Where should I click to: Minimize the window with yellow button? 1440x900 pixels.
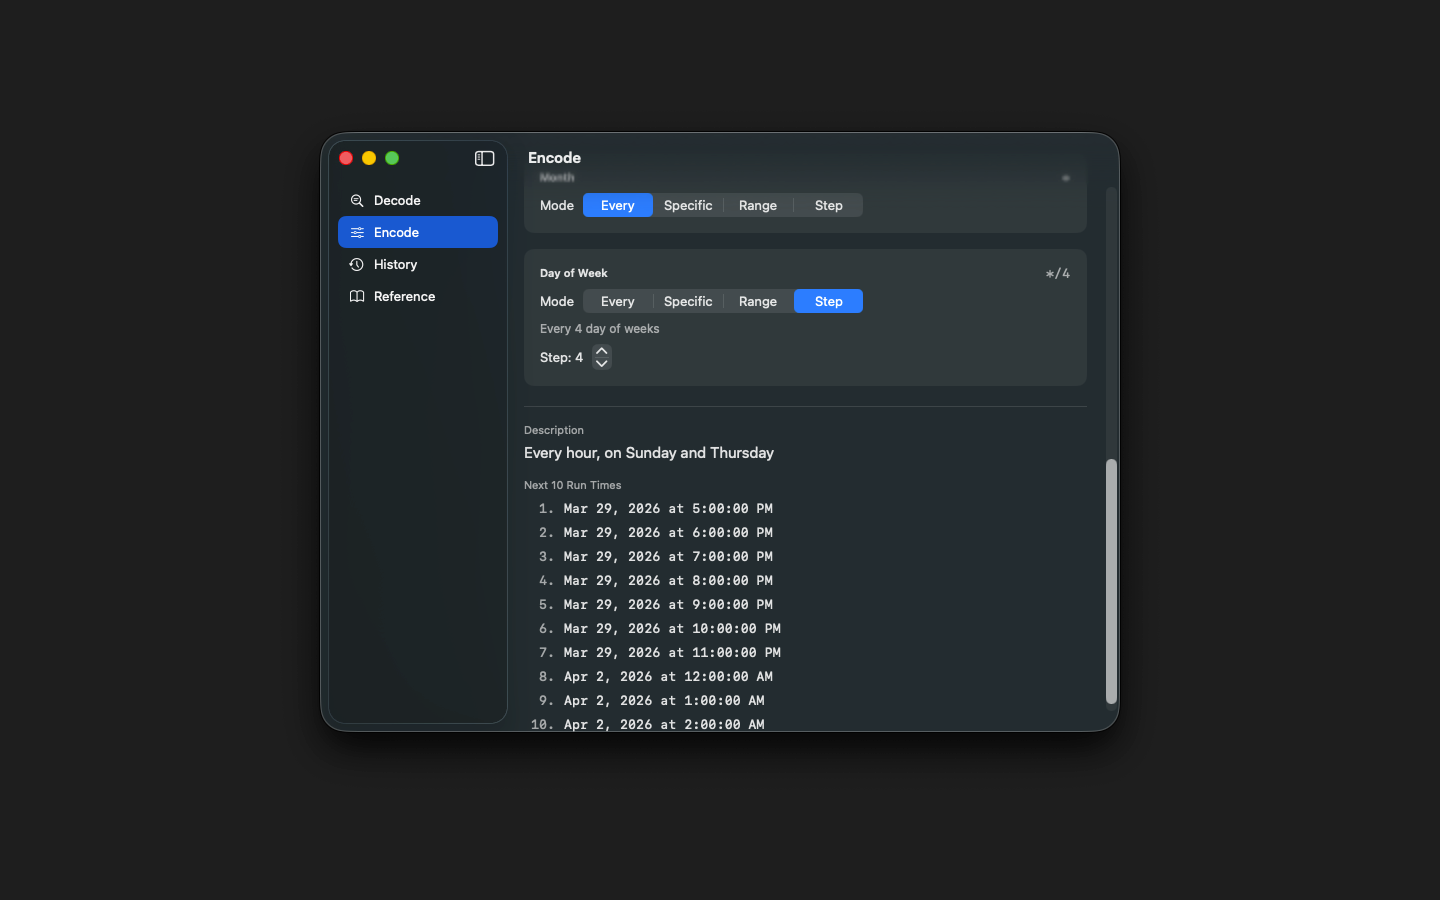(369, 158)
